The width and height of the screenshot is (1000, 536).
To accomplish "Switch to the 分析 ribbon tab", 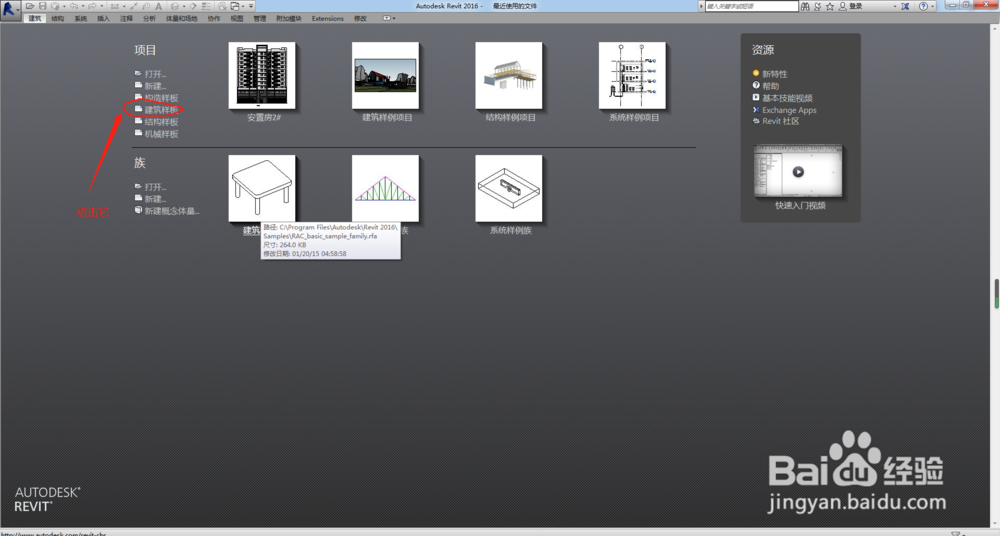I will 149,19.
